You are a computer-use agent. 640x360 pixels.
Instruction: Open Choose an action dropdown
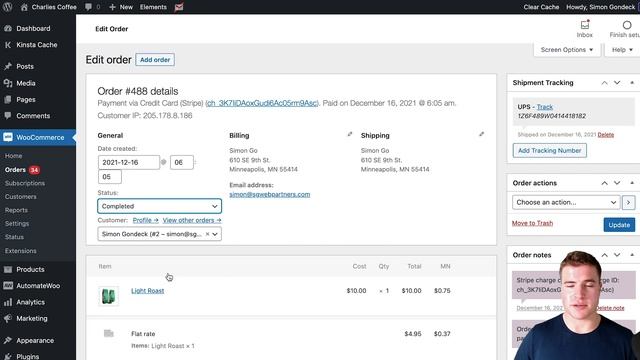click(x=566, y=202)
